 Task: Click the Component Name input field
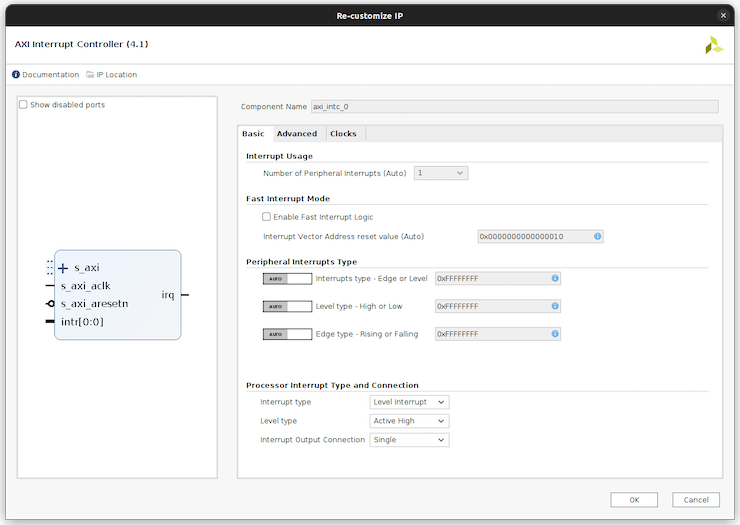pos(514,106)
